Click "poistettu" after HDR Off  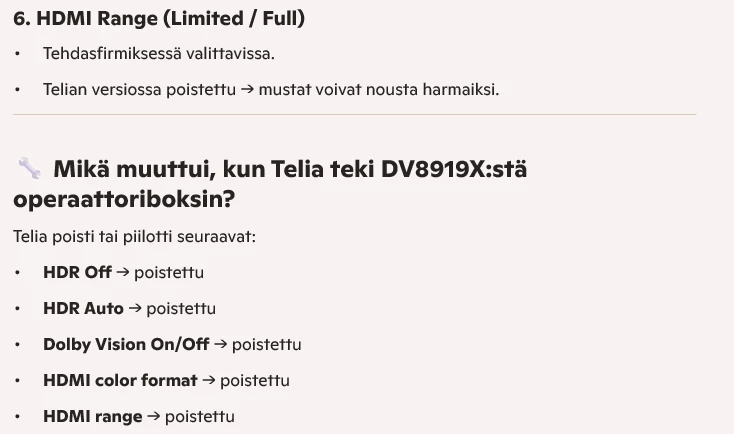169,272
